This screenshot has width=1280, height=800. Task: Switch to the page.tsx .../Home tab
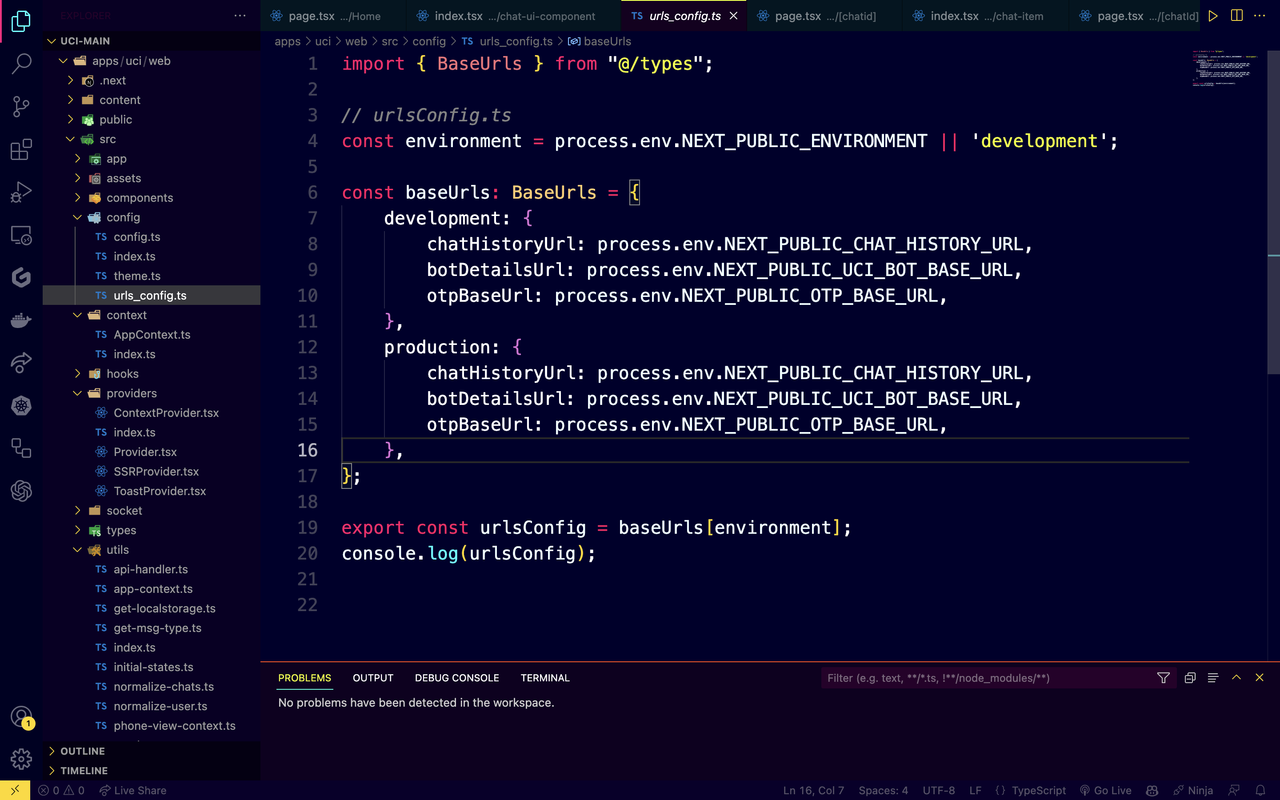point(334,16)
